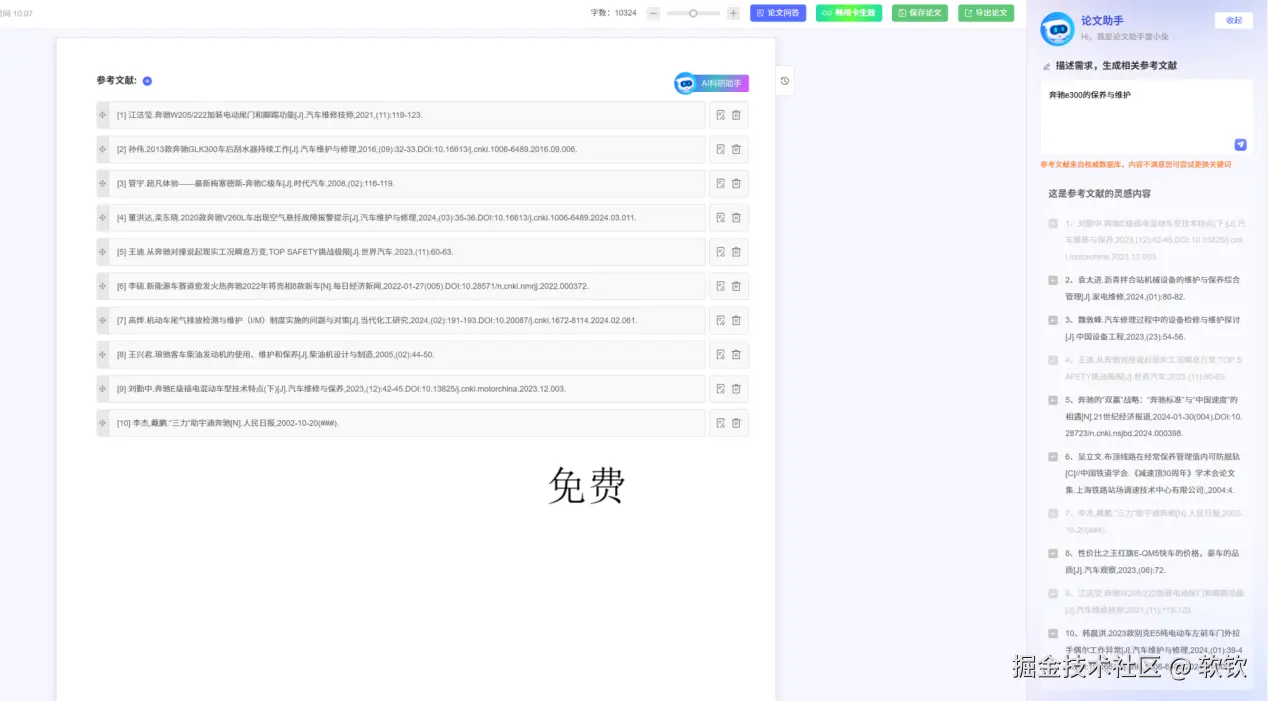Toggle checkbox for suggestion 4 王迪

1053,360
